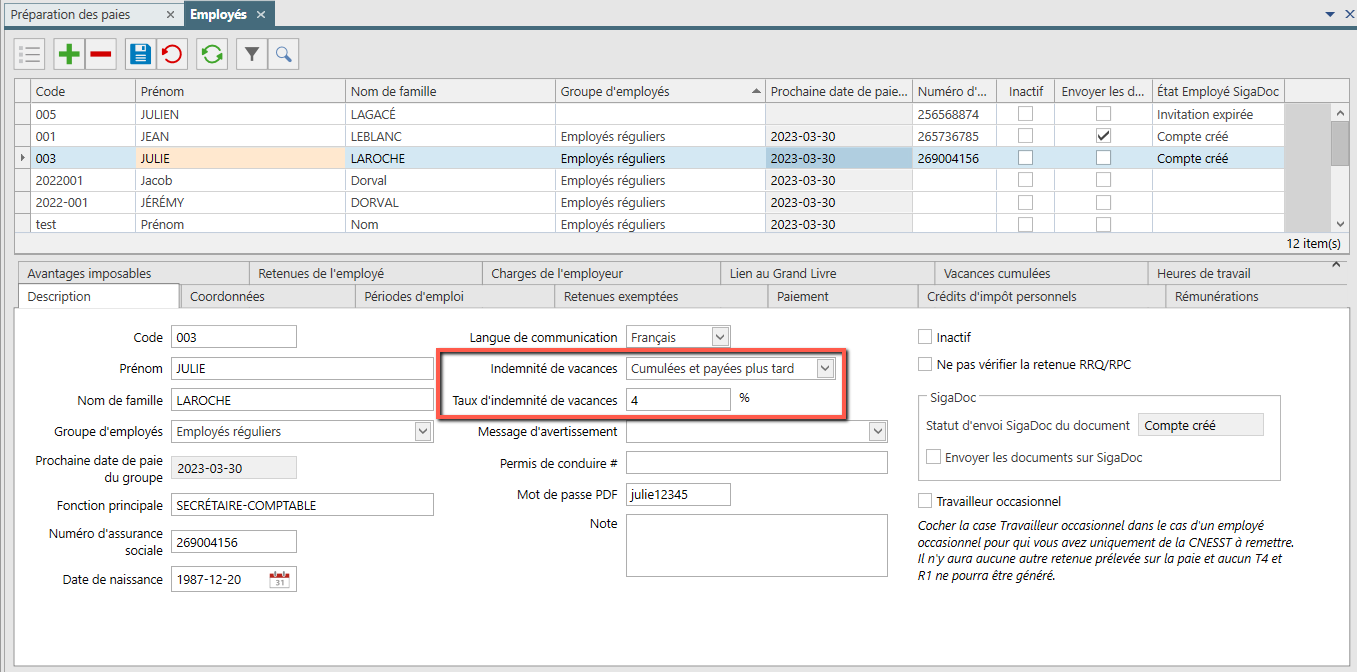Screen dimensions: 1357x672
Task: Click the Code column header
Action: (x=83, y=91)
